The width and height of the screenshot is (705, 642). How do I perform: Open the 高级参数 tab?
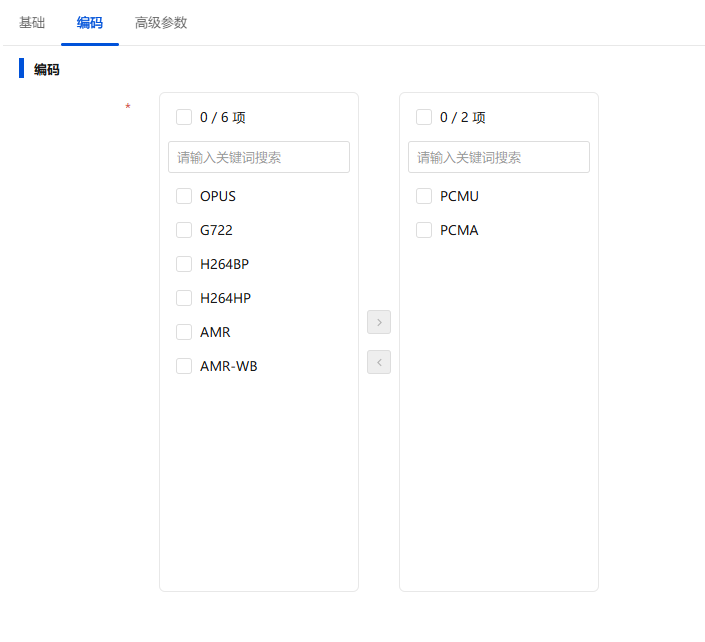(161, 22)
